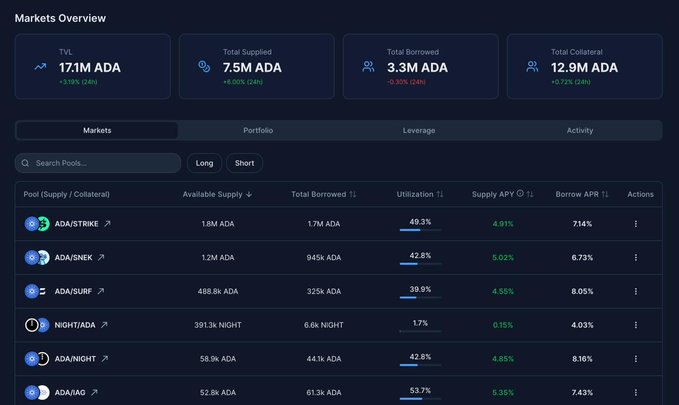Open the ADA/SURF pool external link arrow
The height and width of the screenshot is (405, 679).
pos(100,291)
